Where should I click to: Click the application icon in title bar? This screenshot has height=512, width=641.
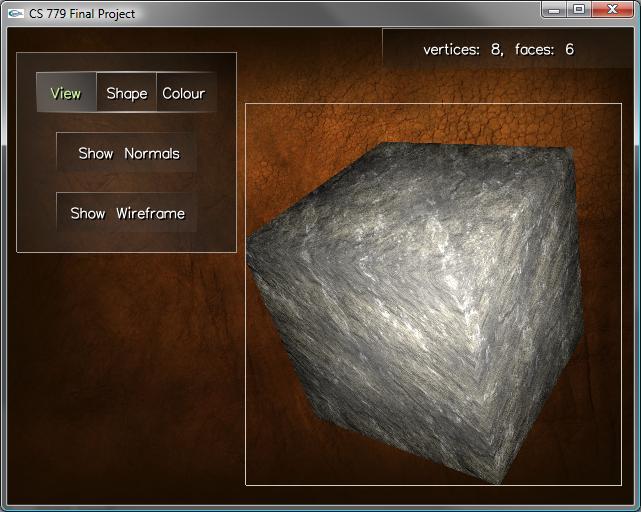coord(15,14)
